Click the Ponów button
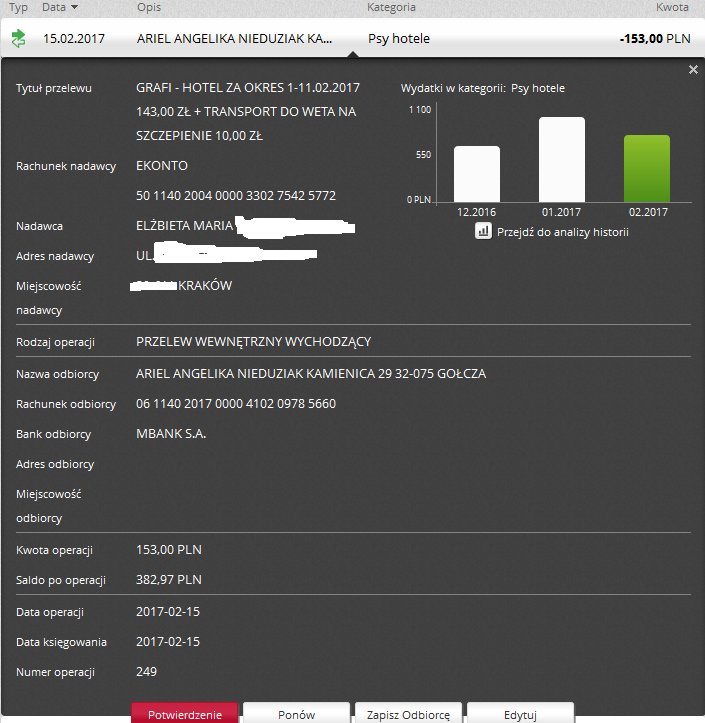 coord(297,714)
